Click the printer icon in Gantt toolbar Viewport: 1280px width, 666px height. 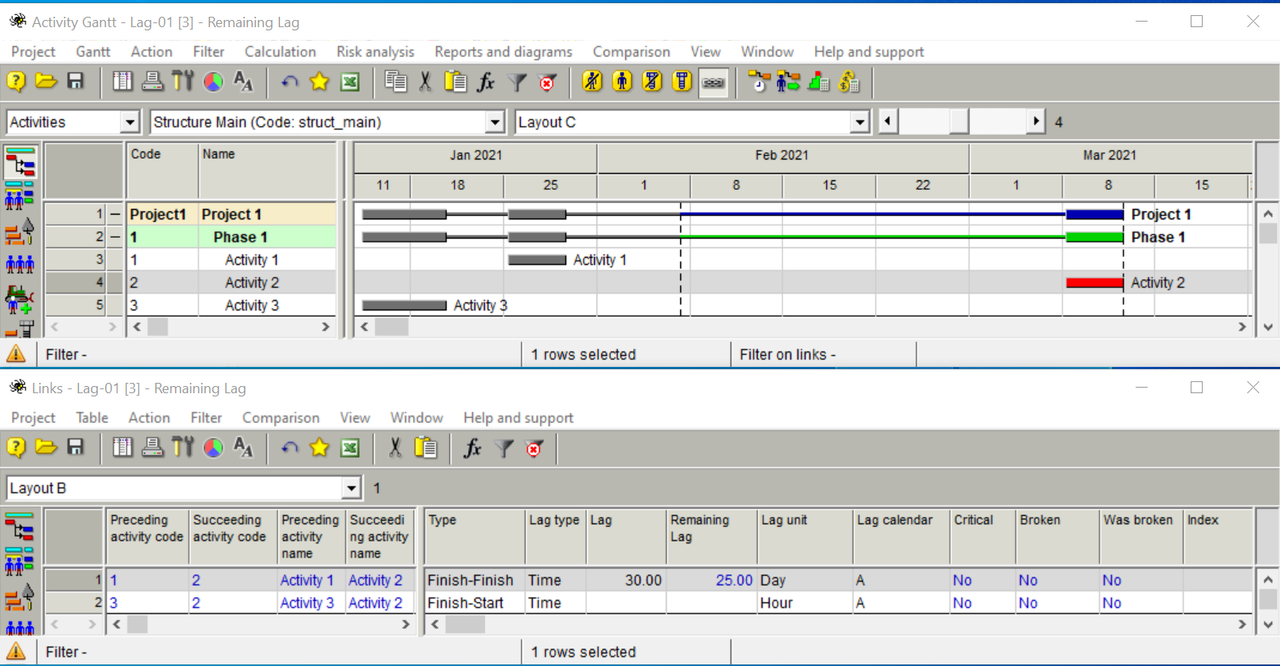click(x=152, y=82)
